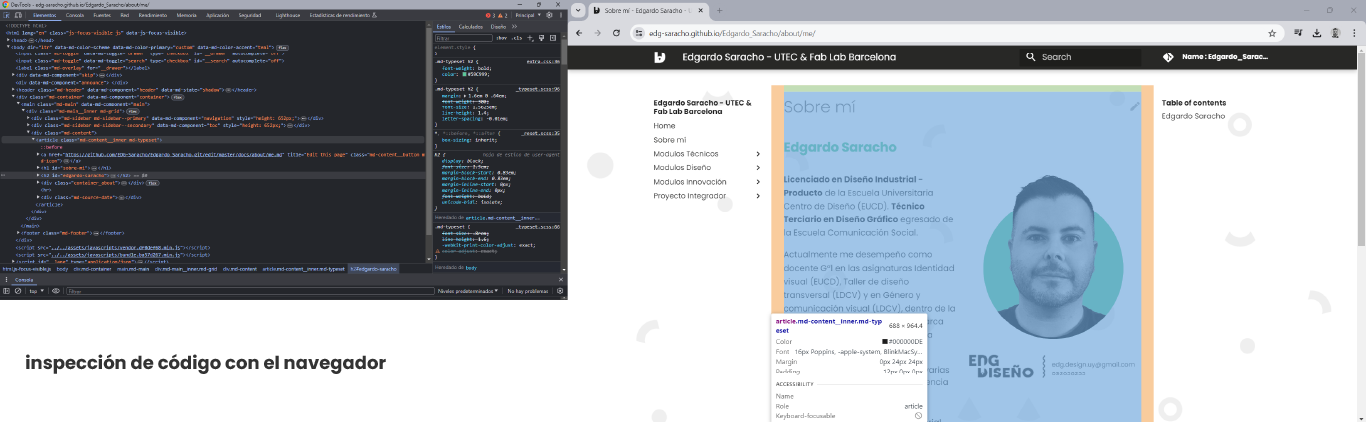The height and width of the screenshot is (426, 1366).
Task: Open the Lighthouse tab
Action: point(287,15)
